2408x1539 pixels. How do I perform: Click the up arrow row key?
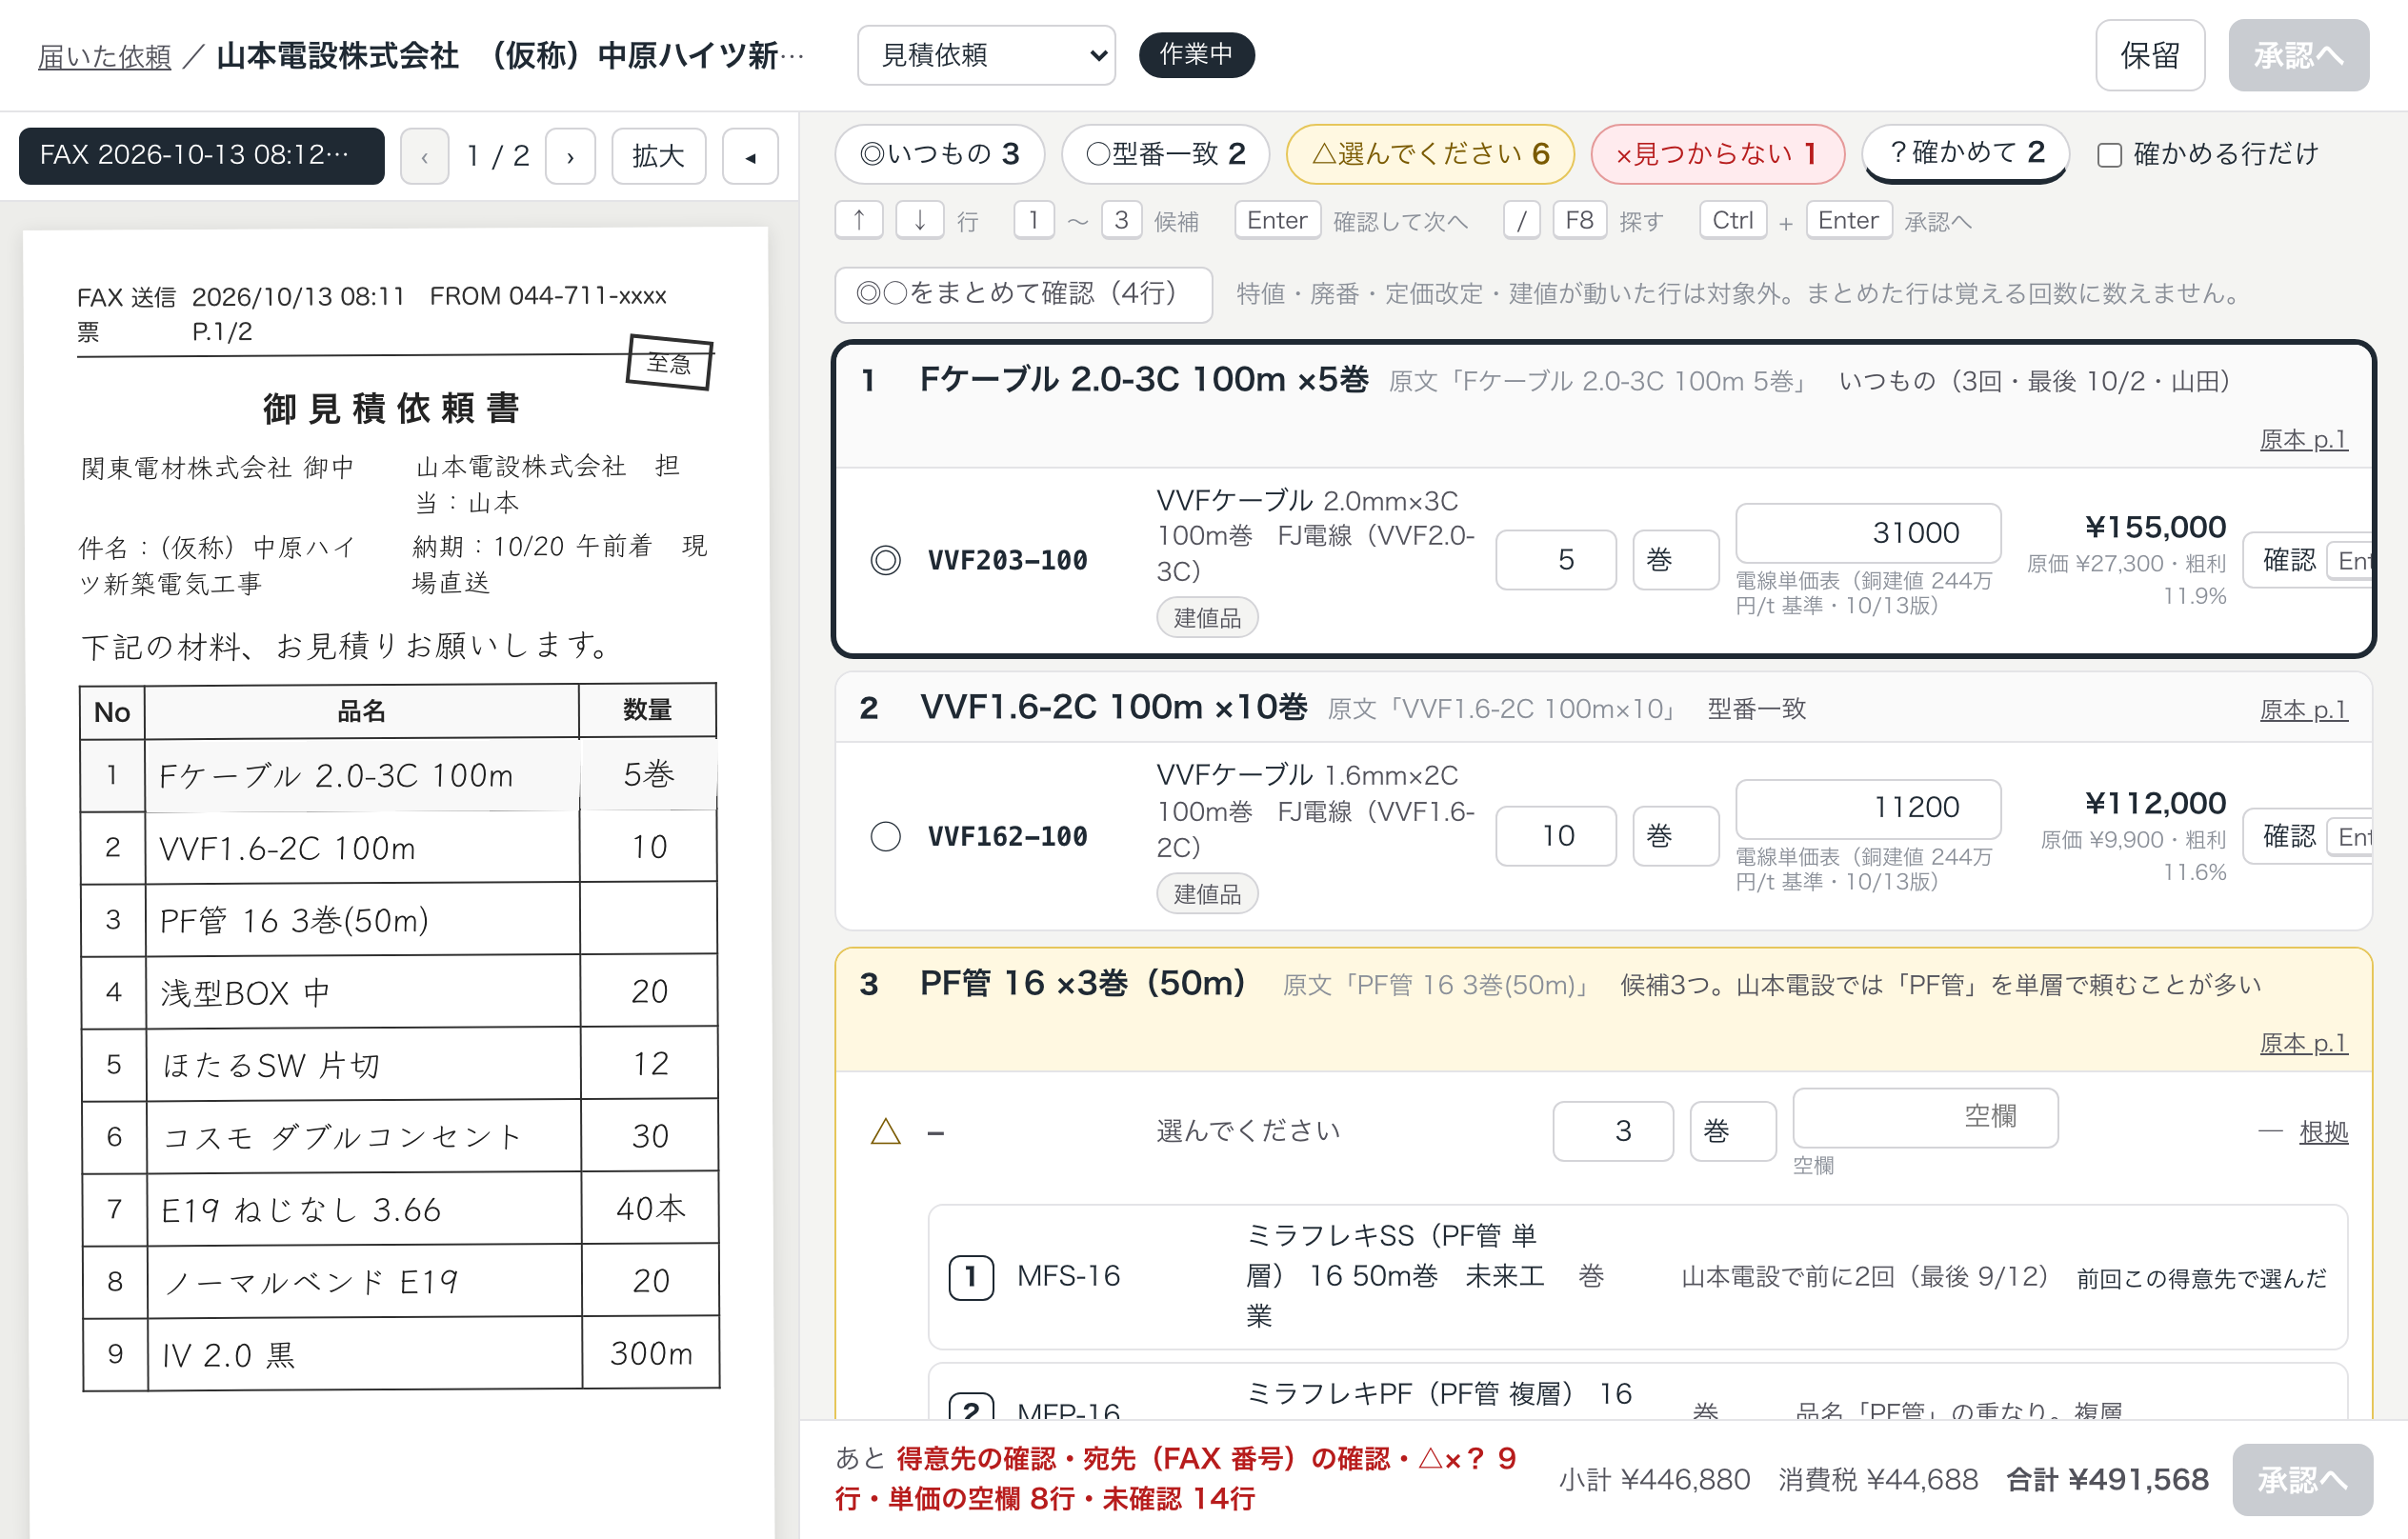point(859,220)
